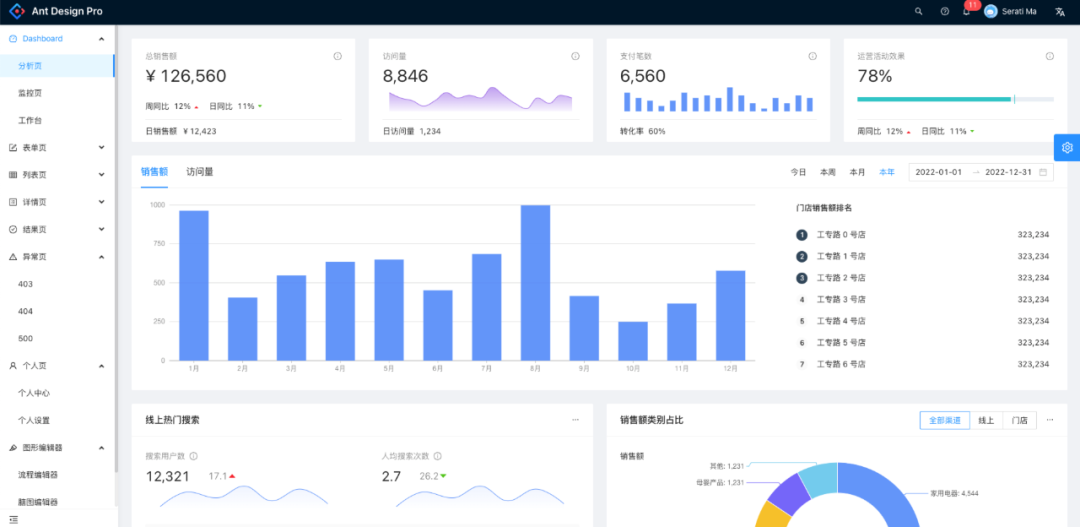Click the sidebar collapse icon at bottom
This screenshot has height=527, width=1080.
click(x=13, y=519)
